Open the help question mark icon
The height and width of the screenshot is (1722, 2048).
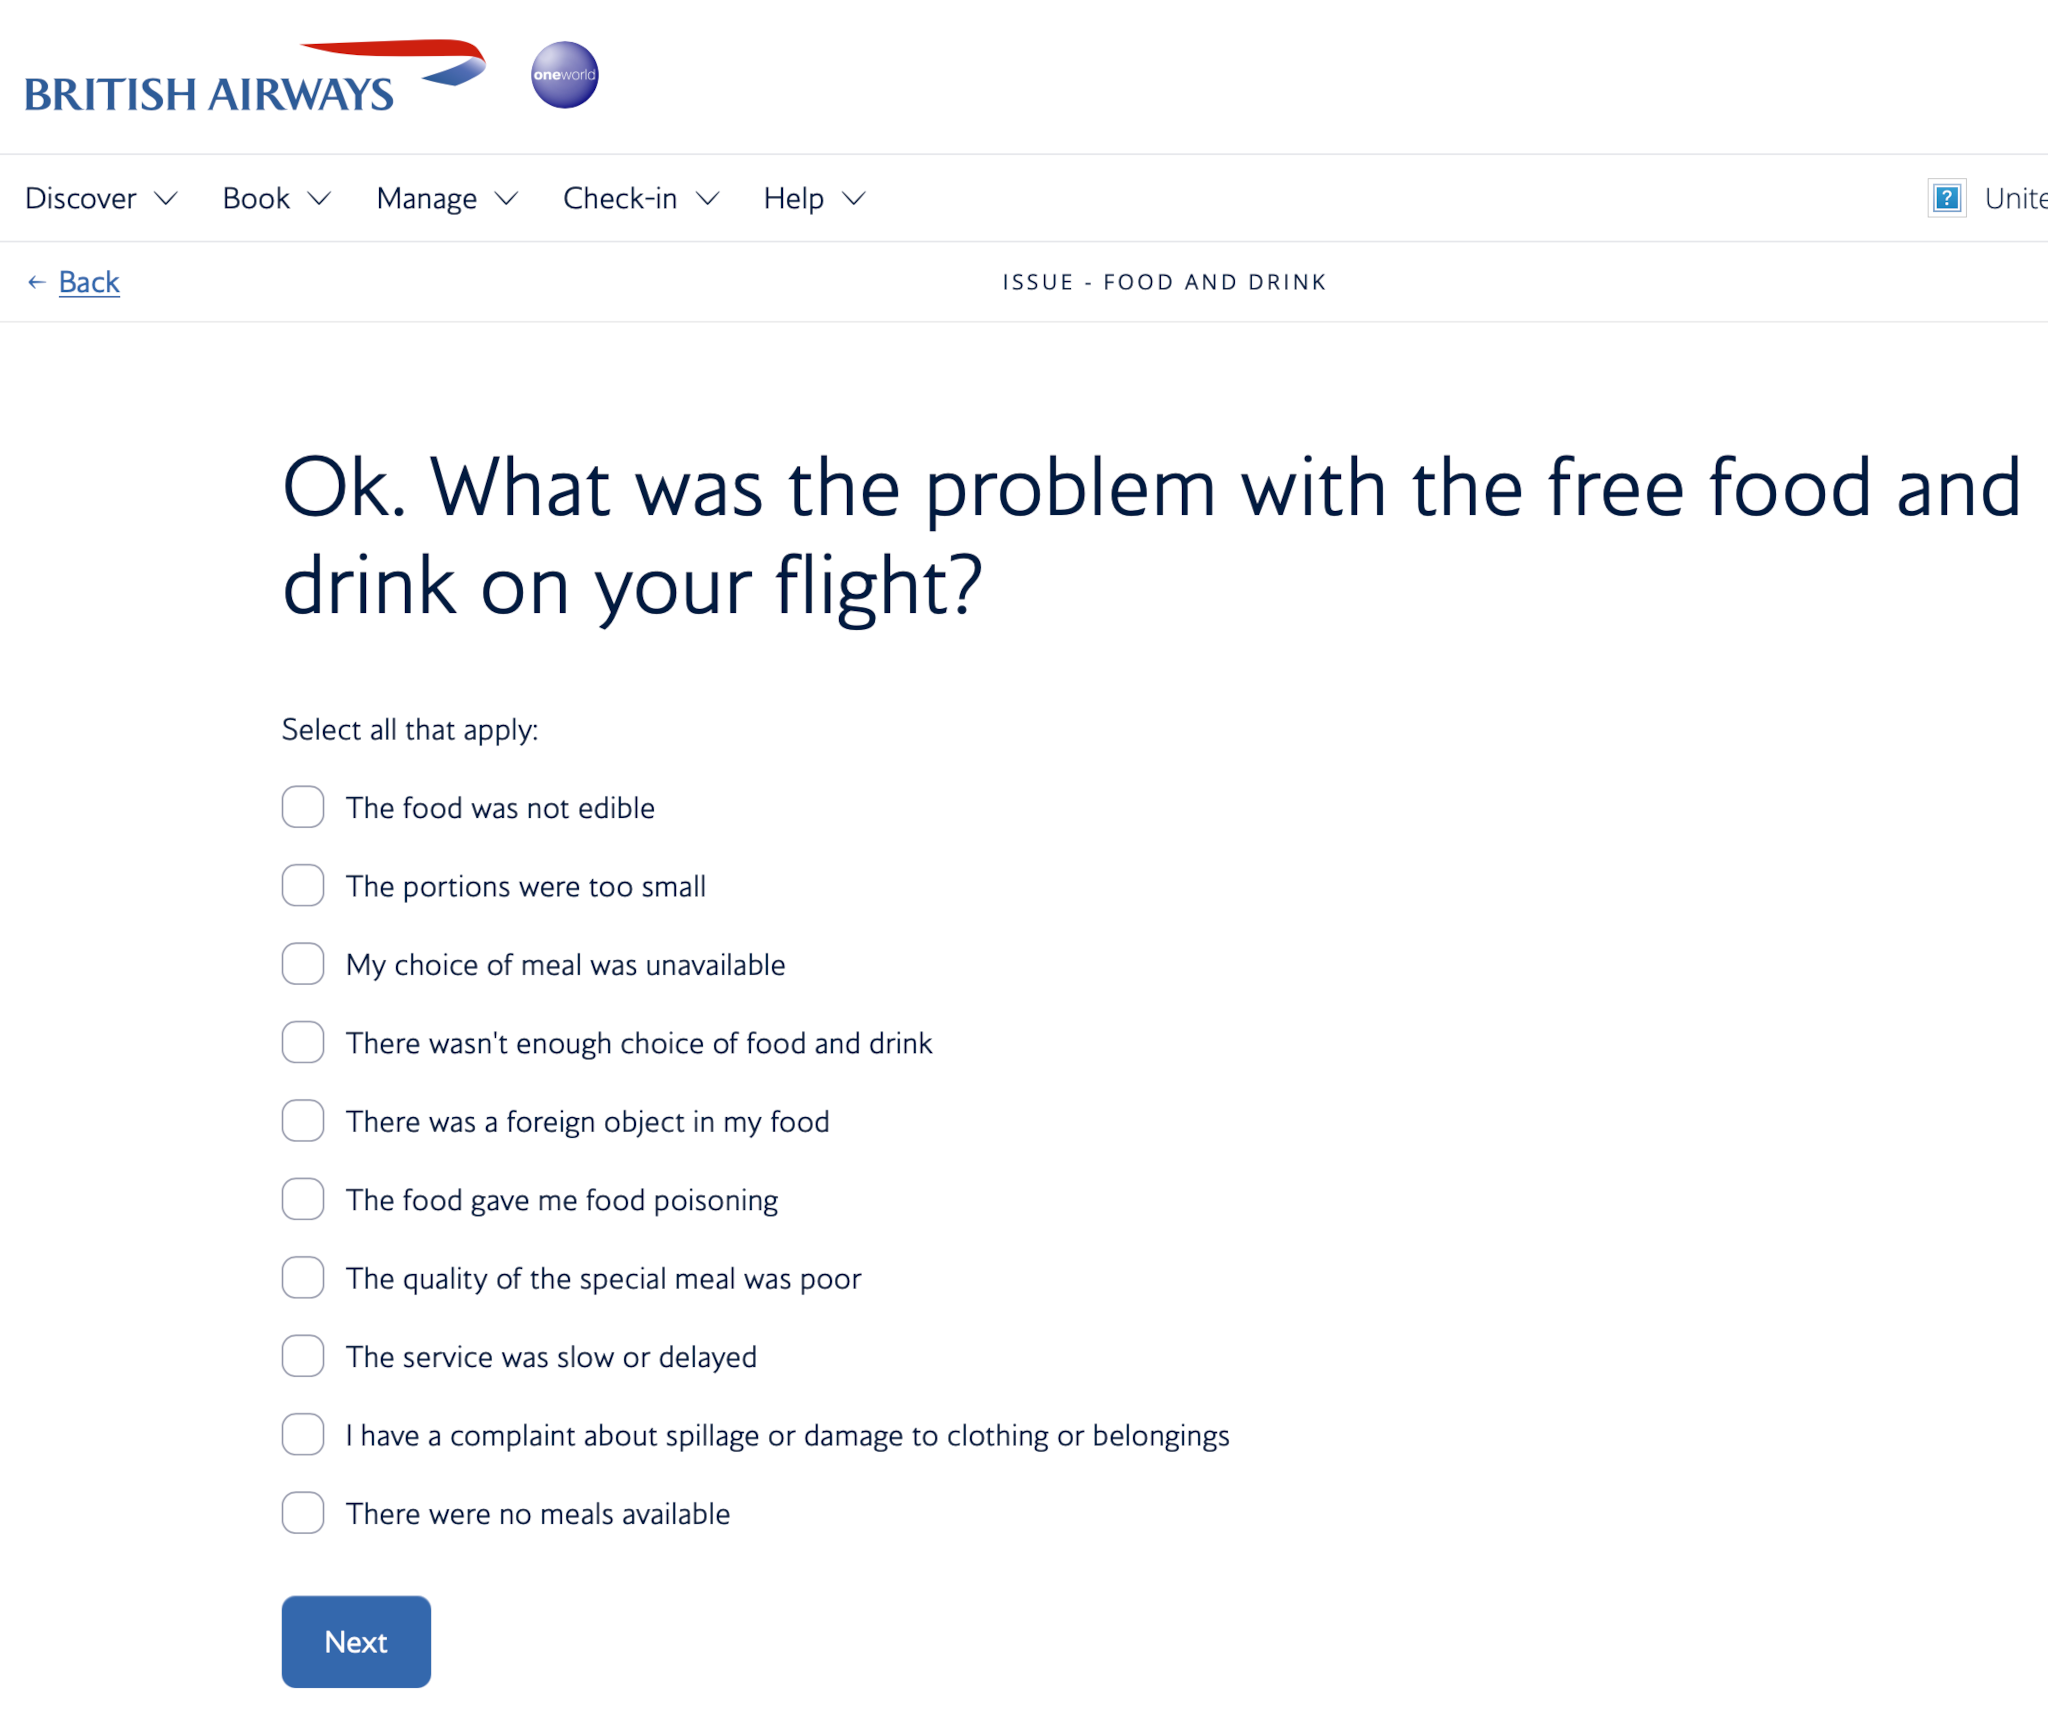1946,197
